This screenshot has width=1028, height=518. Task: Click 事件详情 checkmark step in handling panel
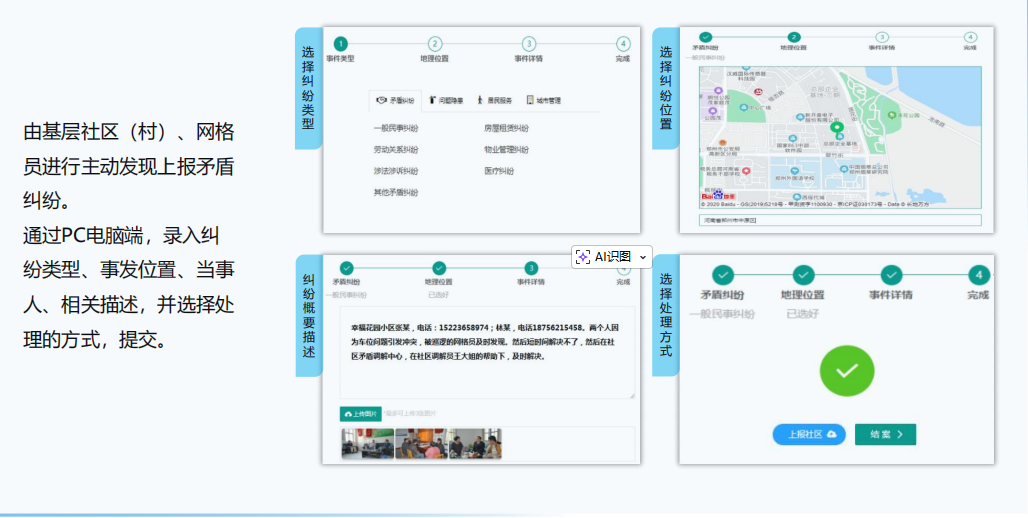891,275
